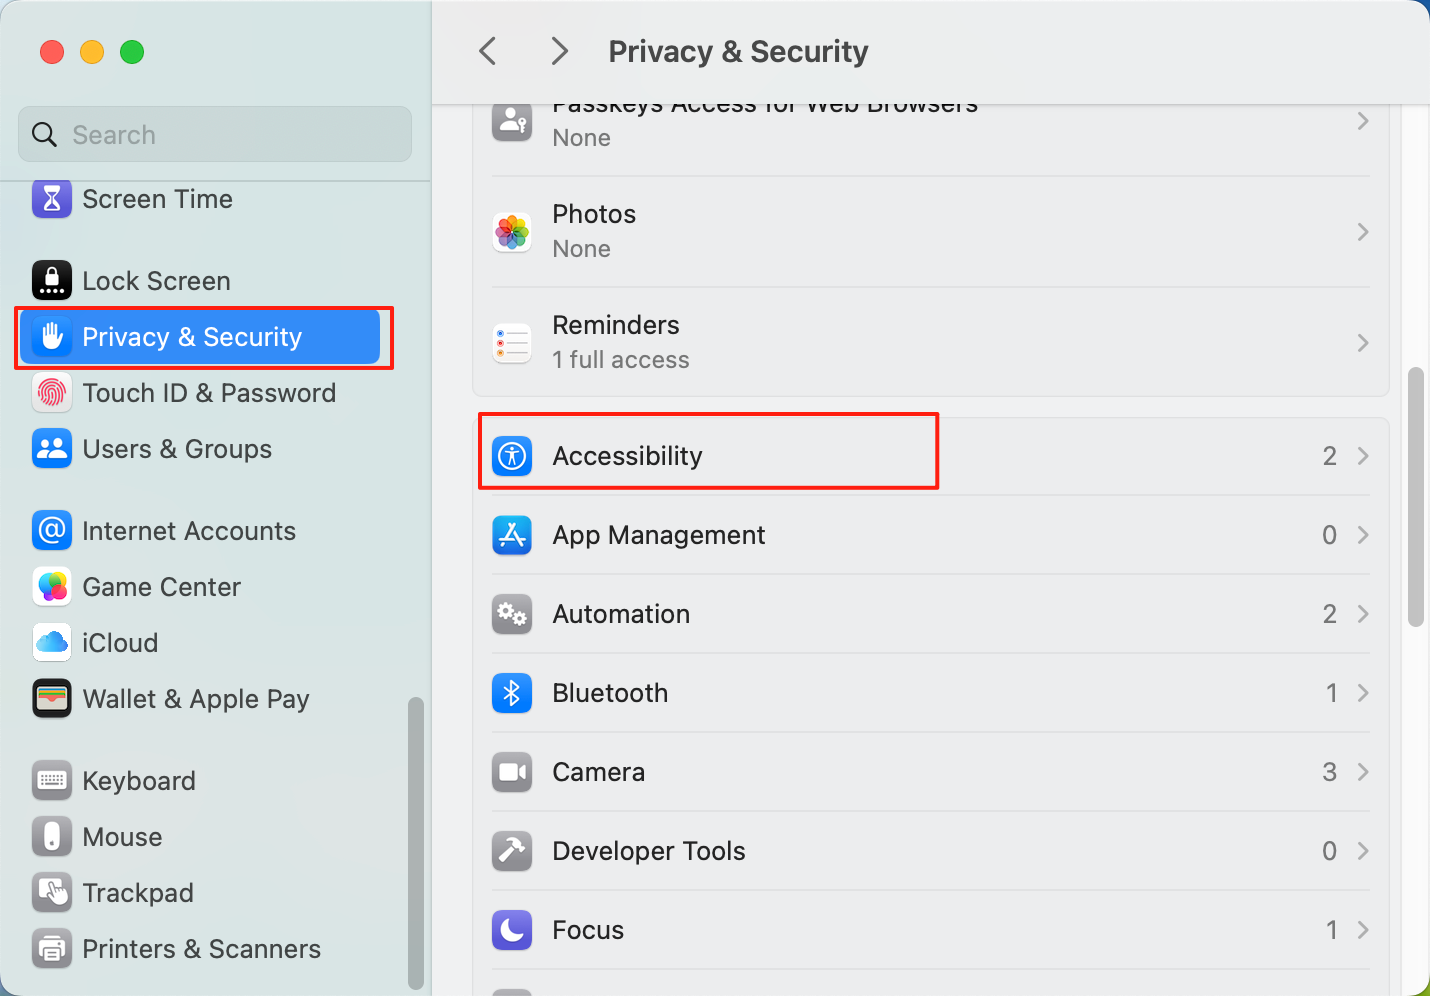Click the Camera privacy icon
The image size is (1430, 996).
click(x=512, y=772)
